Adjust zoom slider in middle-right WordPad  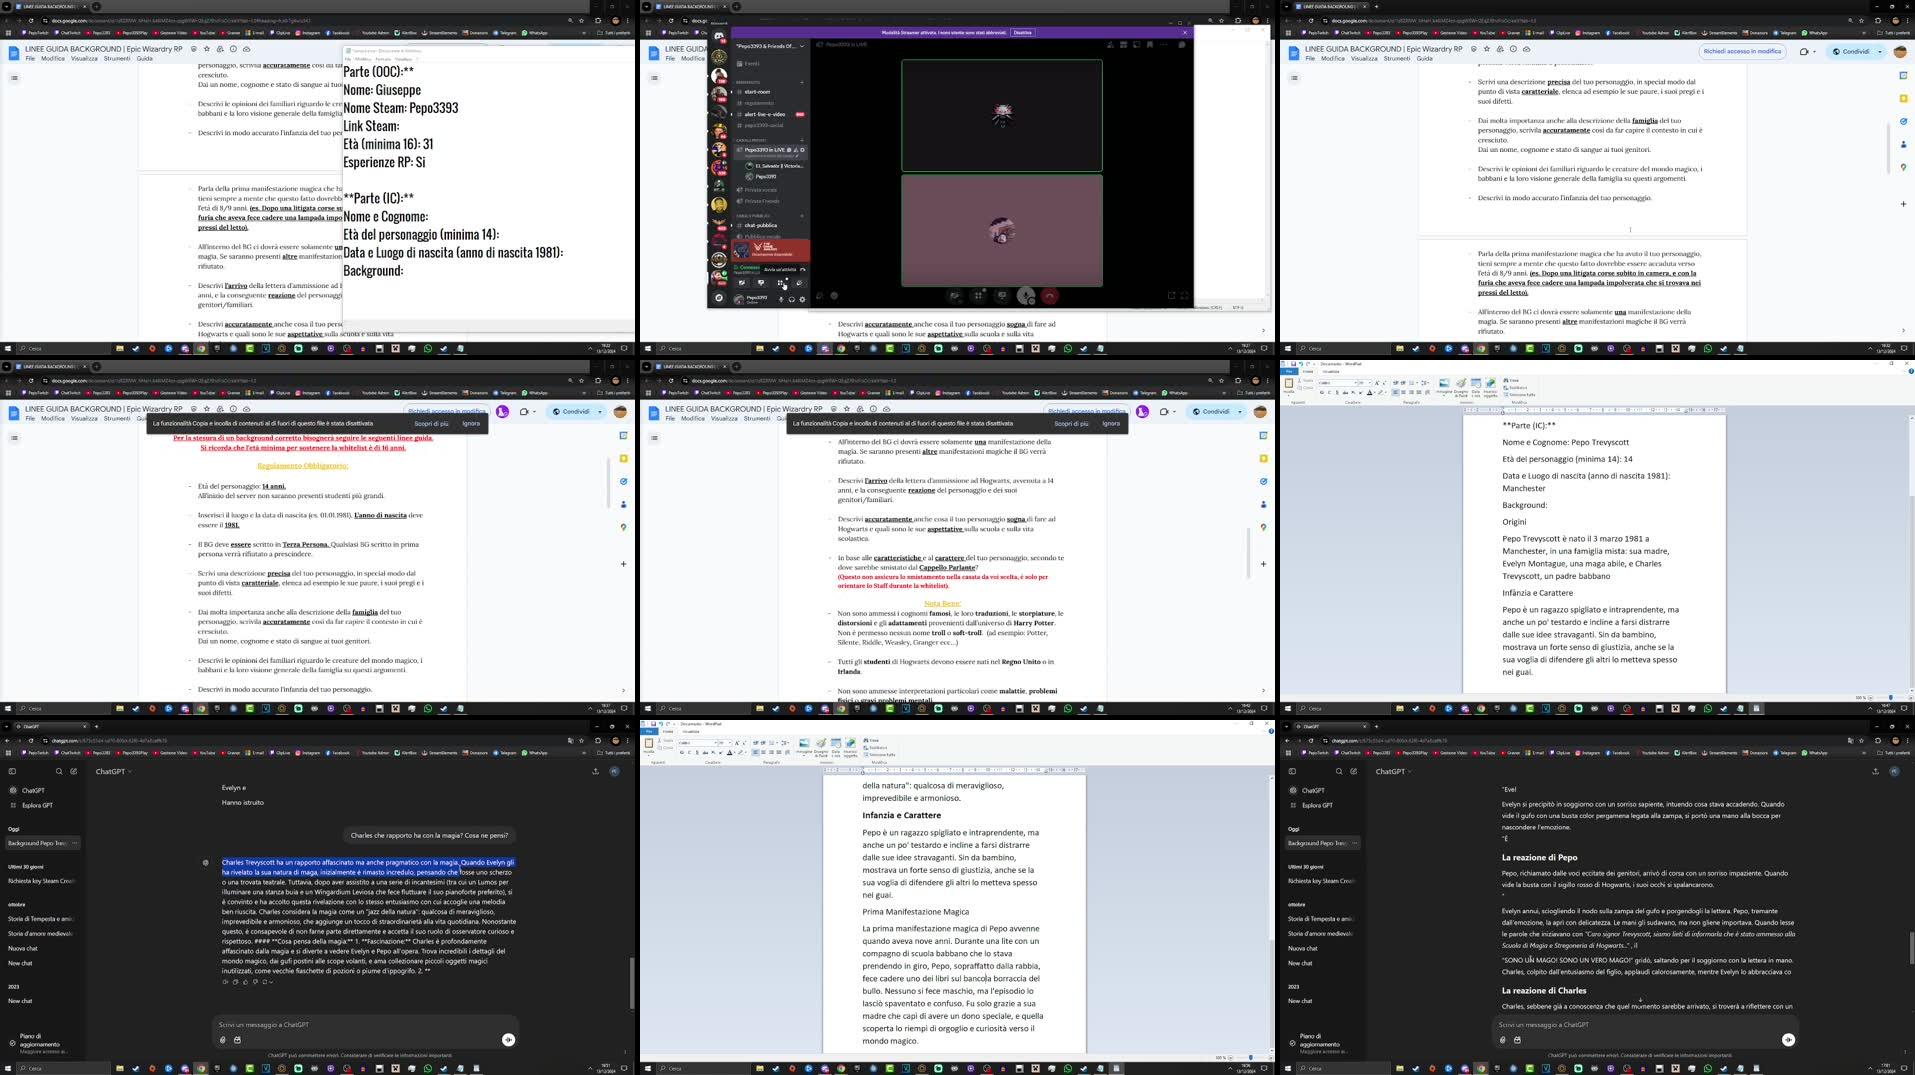click(x=1890, y=697)
